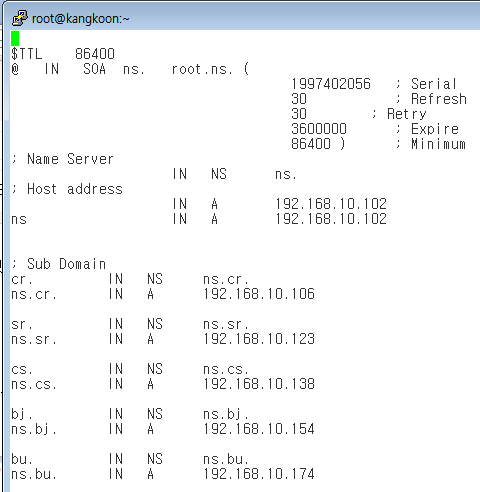
Task: Click the Minimum comment
Action: (x=438, y=144)
